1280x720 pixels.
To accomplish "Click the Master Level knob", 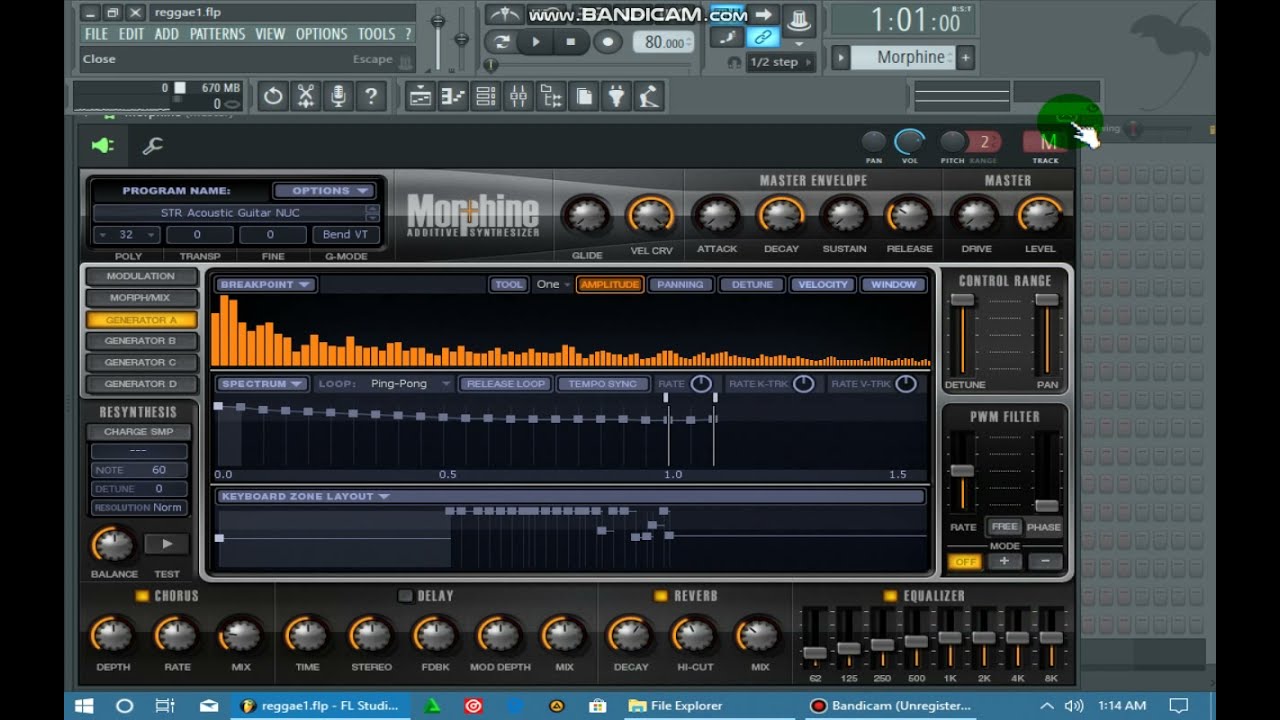I will point(1040,215).
